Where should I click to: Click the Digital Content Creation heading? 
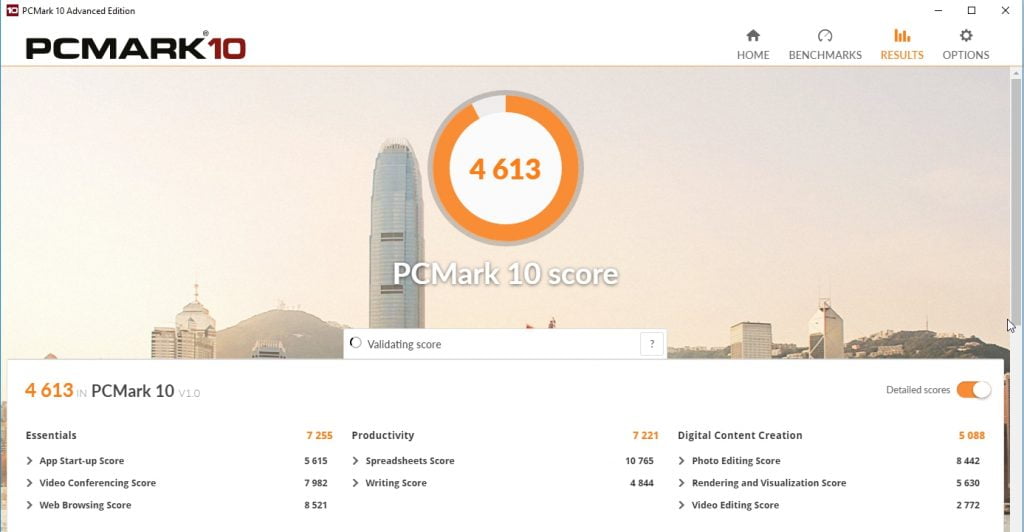coord(740,435)
